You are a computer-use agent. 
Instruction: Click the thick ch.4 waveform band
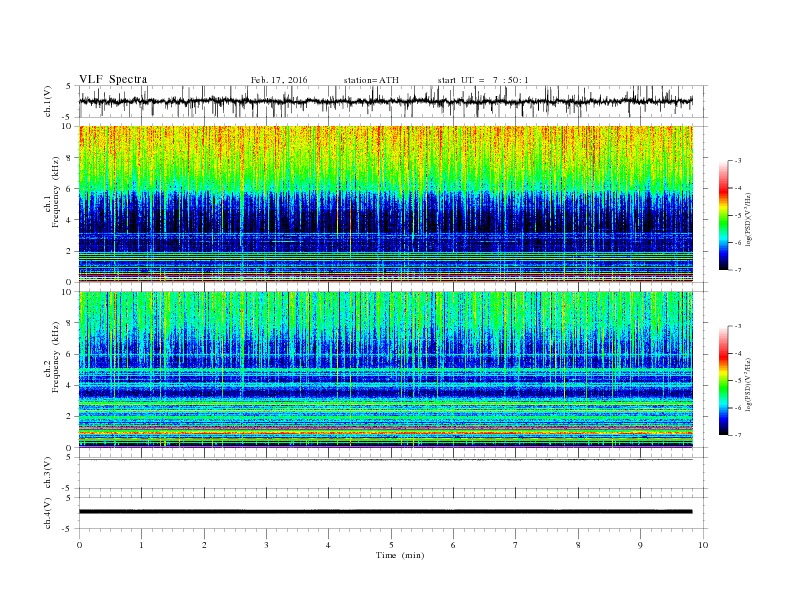coord(385,512)
